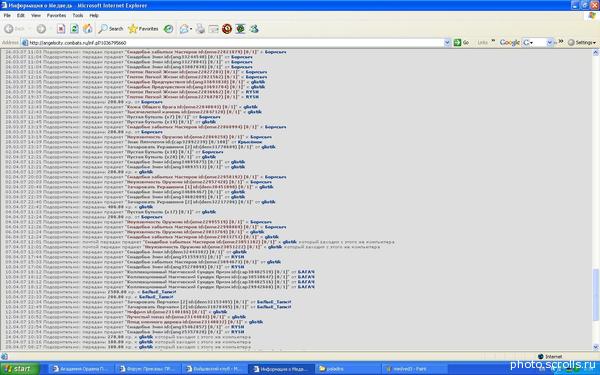This screenshot has height=375, width=600.
Task: Open the File menu
Action: (7, 15)
